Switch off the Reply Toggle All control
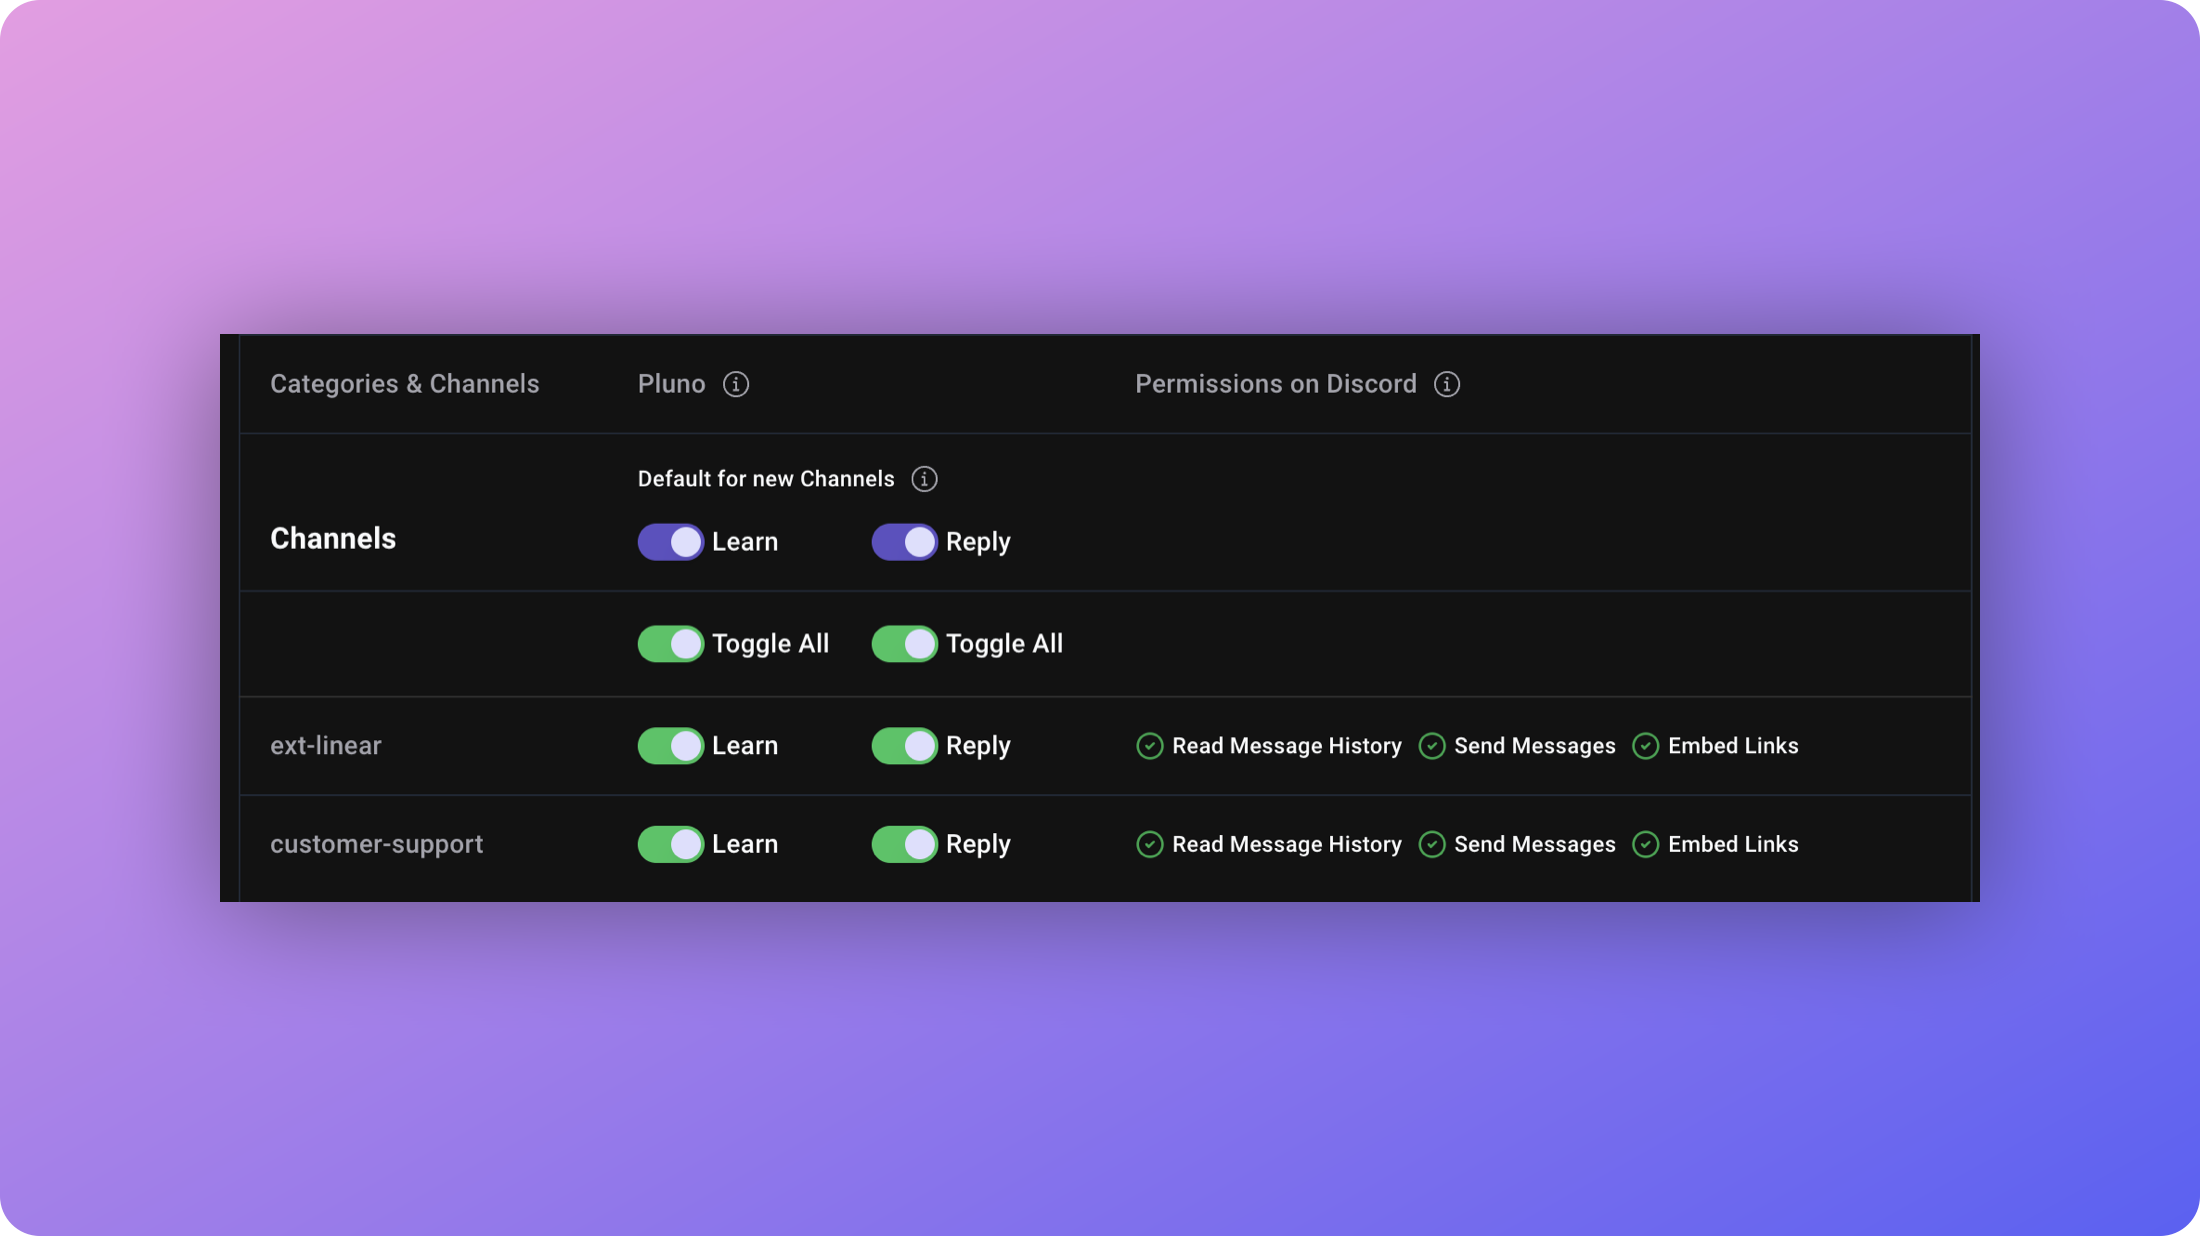Screen dimensions: 2200x1236 point(904,644)
